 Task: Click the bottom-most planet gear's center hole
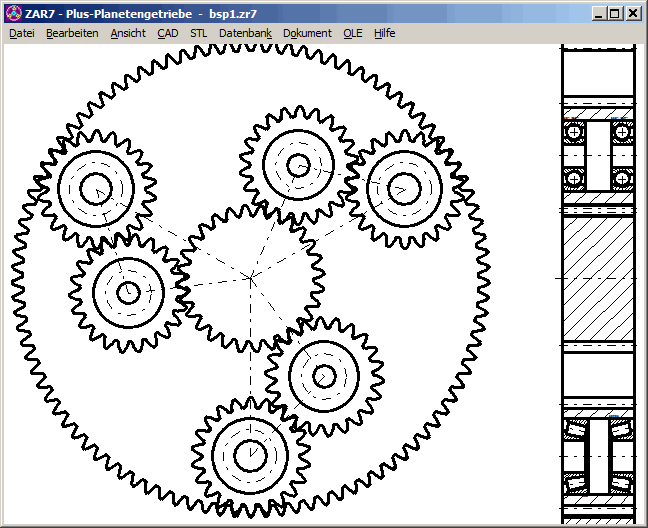tap(249, 456)
